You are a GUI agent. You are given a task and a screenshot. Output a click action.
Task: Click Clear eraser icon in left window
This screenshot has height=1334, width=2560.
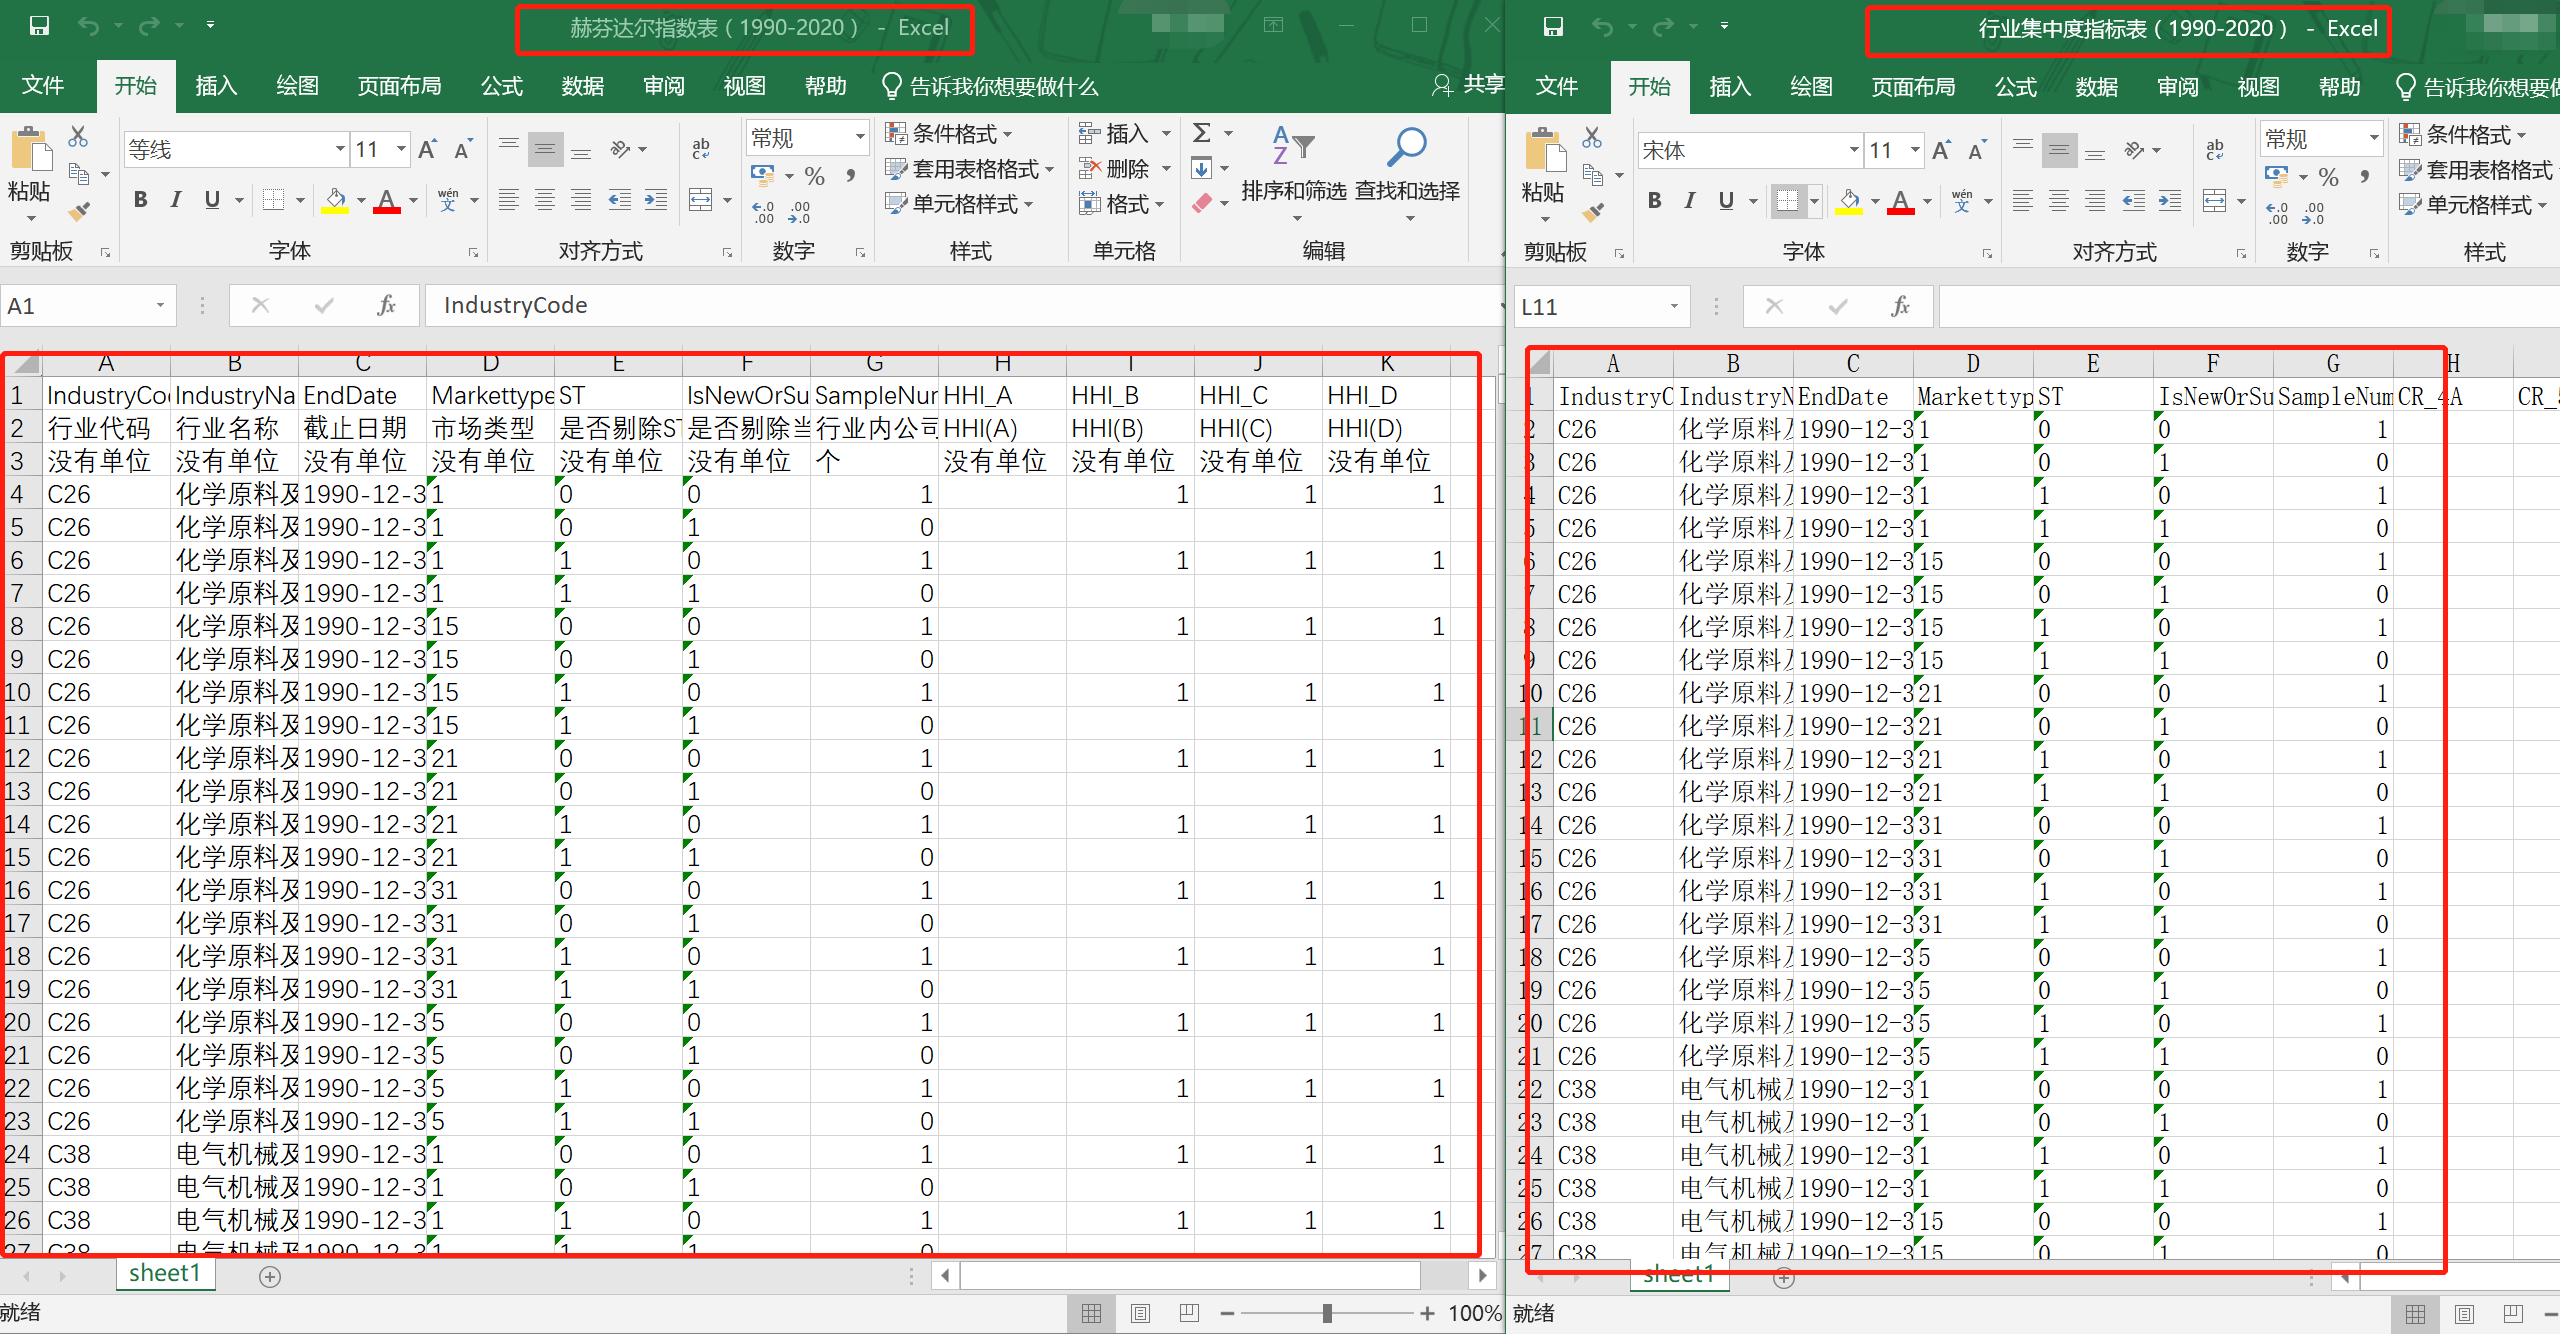coord(1202,203)
